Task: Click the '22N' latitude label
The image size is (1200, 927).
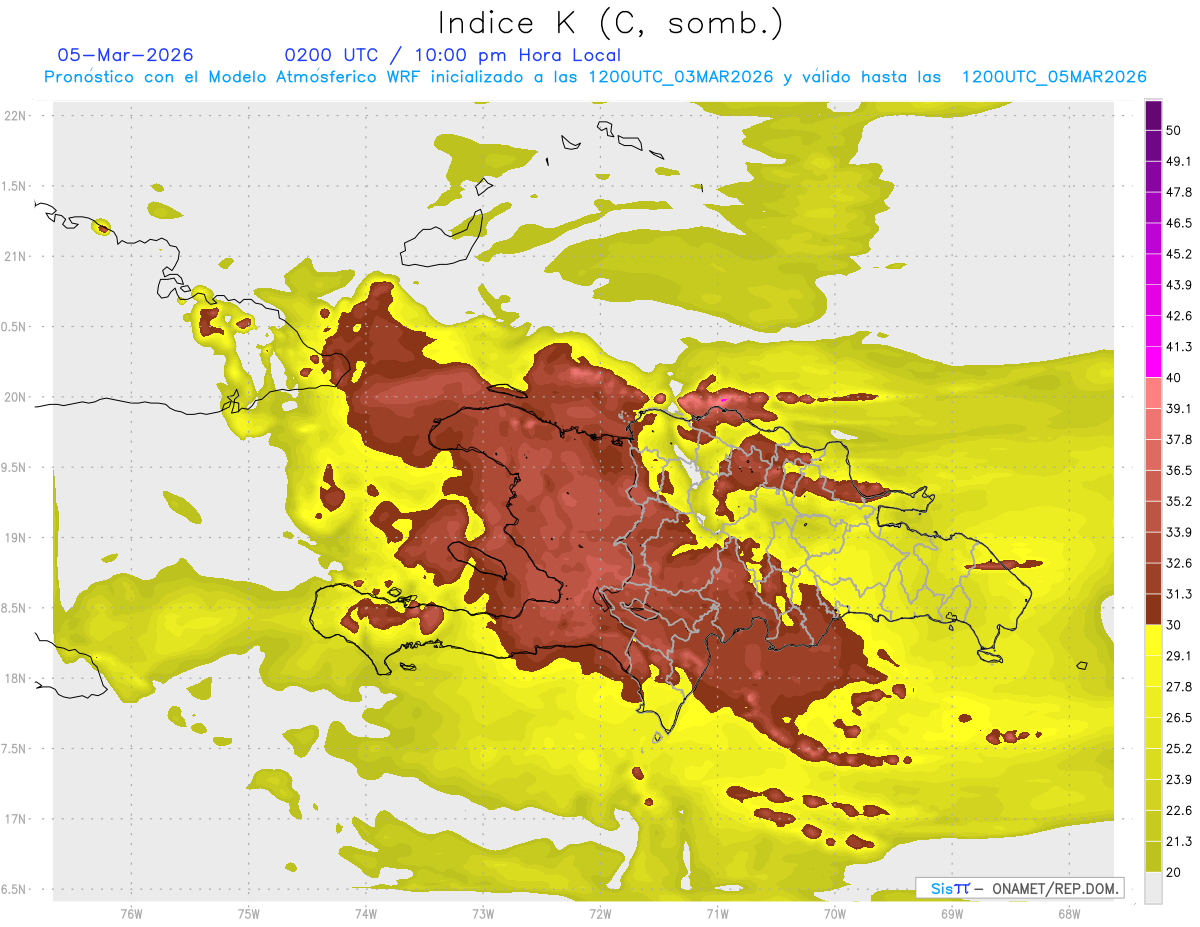Action: 15,115
